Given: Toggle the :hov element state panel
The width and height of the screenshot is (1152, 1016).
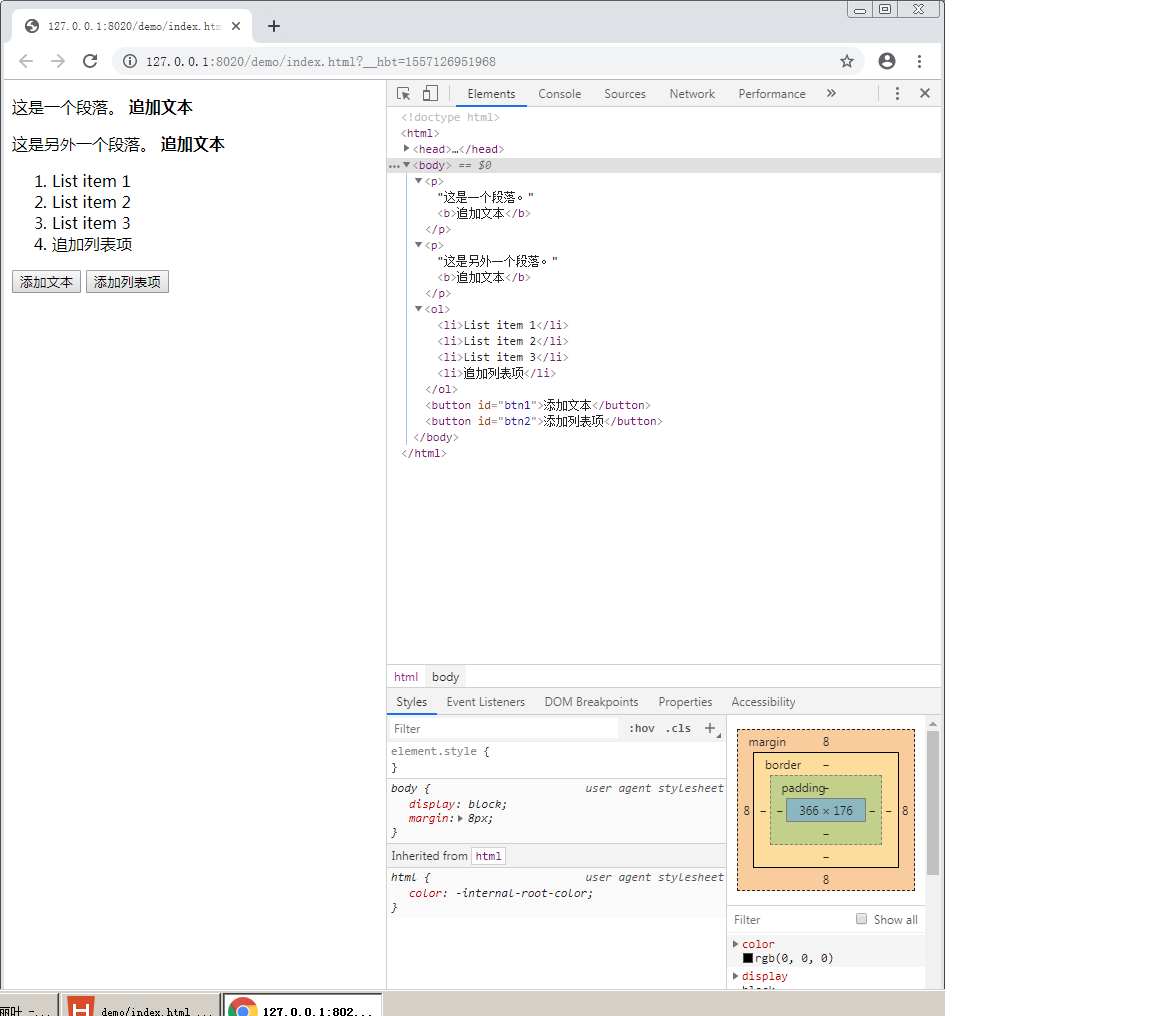Looking at the screenshot, I should [641, 729].
